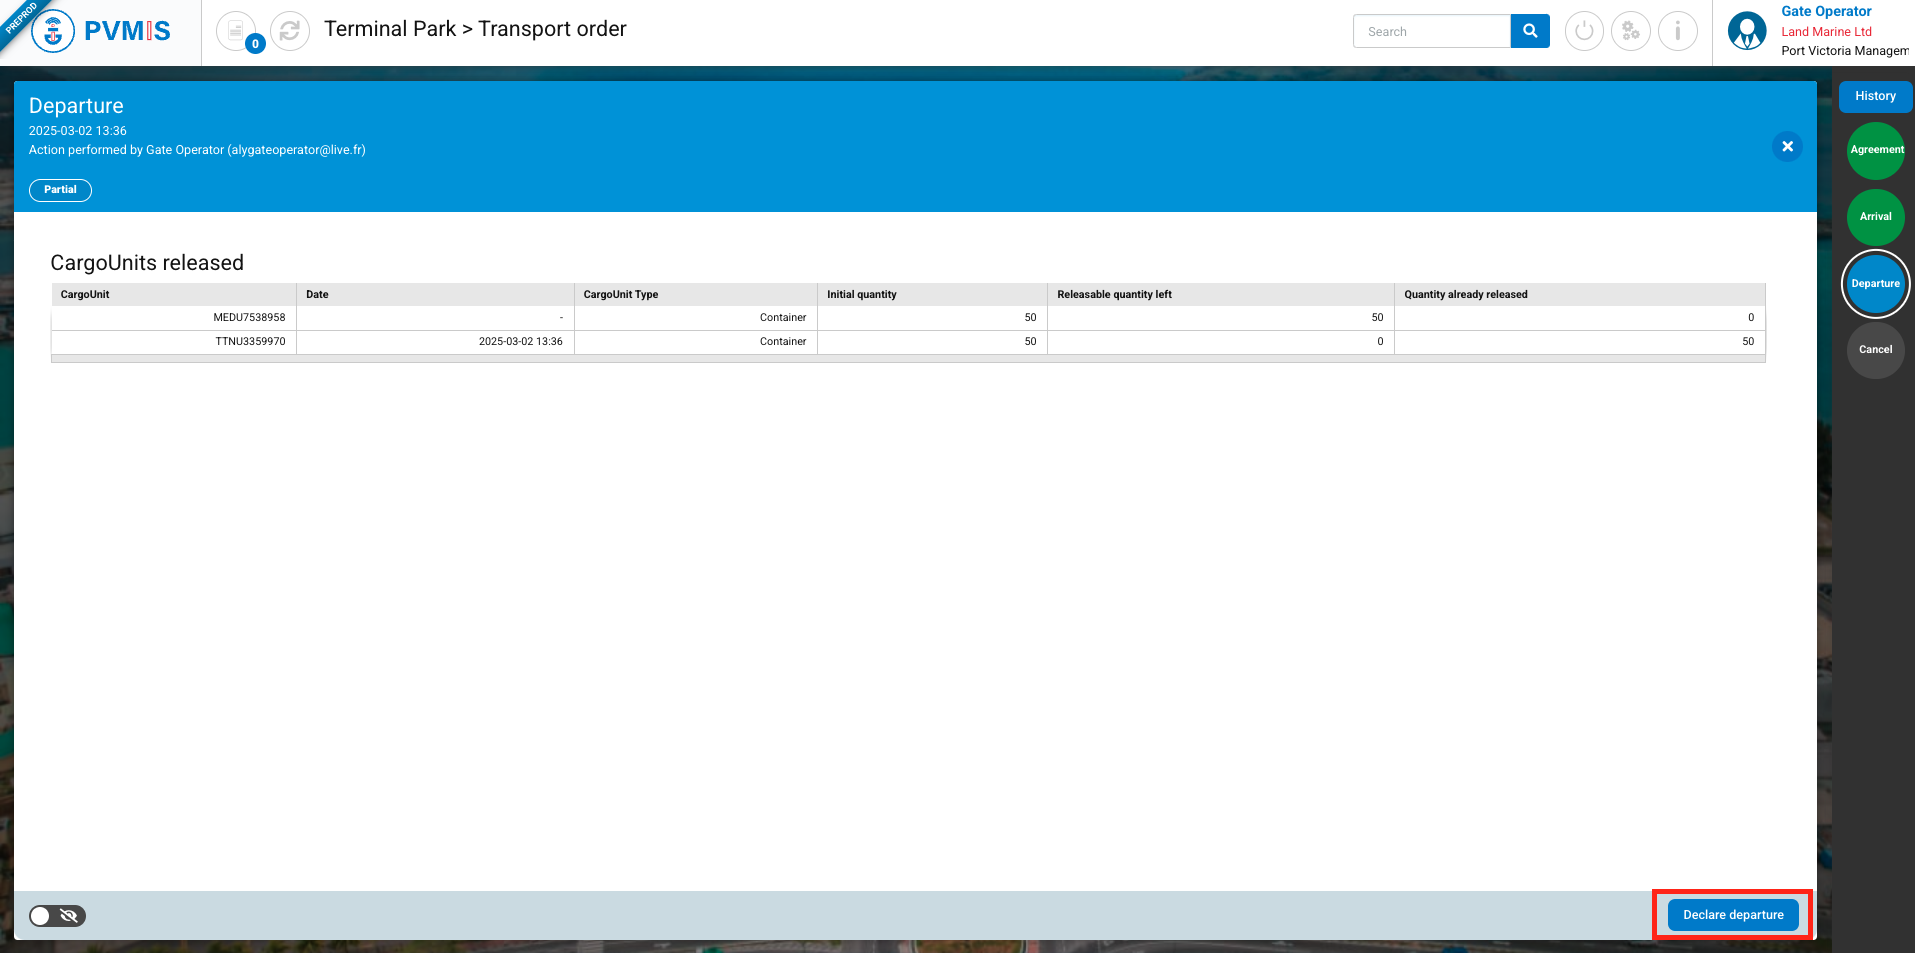Sort by Releasable quantity left column header
Image resolution: width=1915 pixels, height=953 pixels.
pos(1114,294)
